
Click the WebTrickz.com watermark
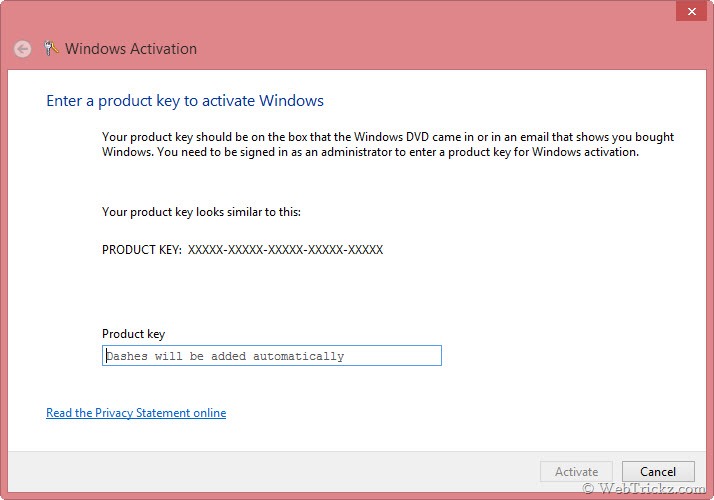coord(644,489)
